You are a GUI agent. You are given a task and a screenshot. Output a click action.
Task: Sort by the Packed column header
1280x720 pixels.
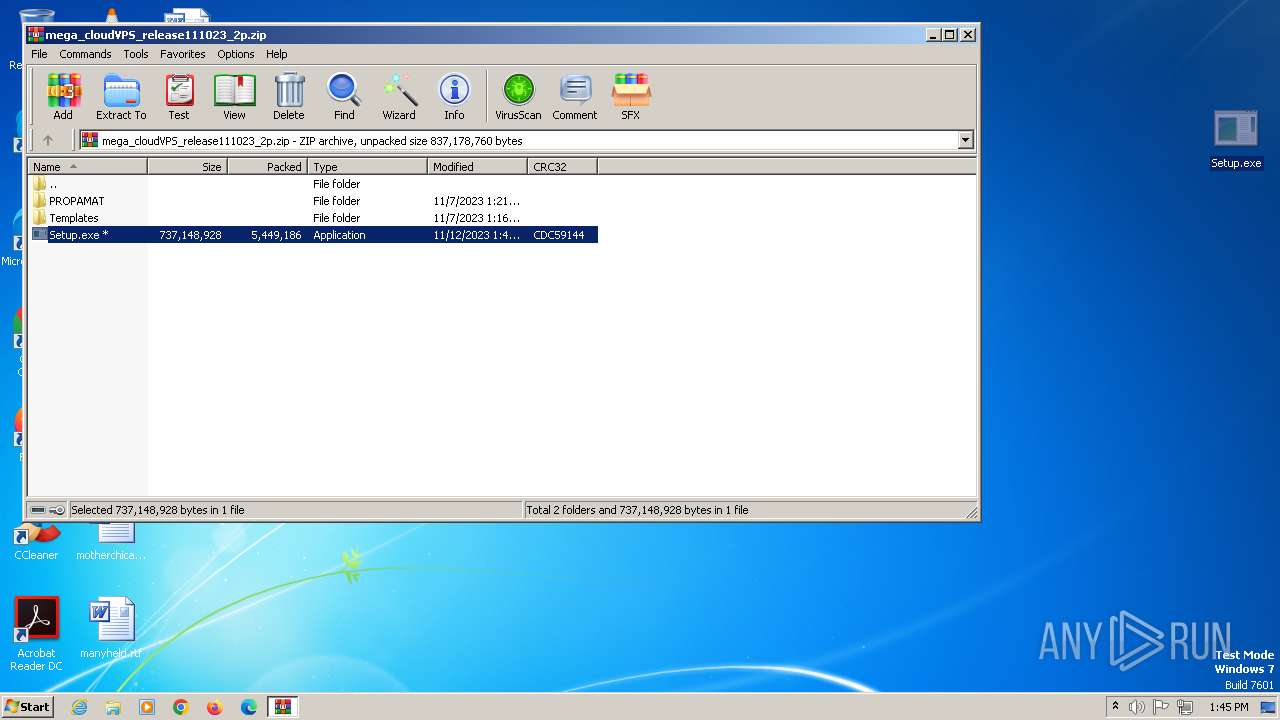(x=268, y=167)
